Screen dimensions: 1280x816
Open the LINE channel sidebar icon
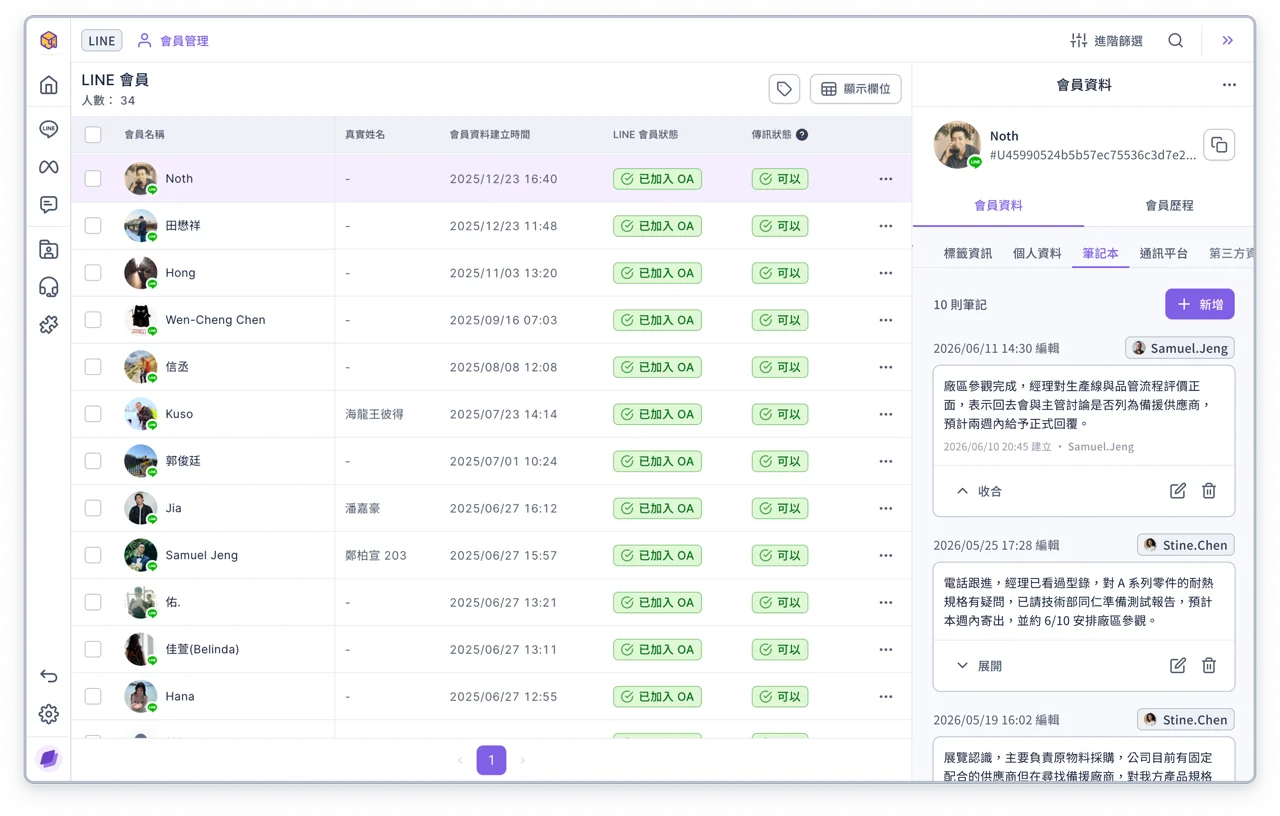[49, 129]
